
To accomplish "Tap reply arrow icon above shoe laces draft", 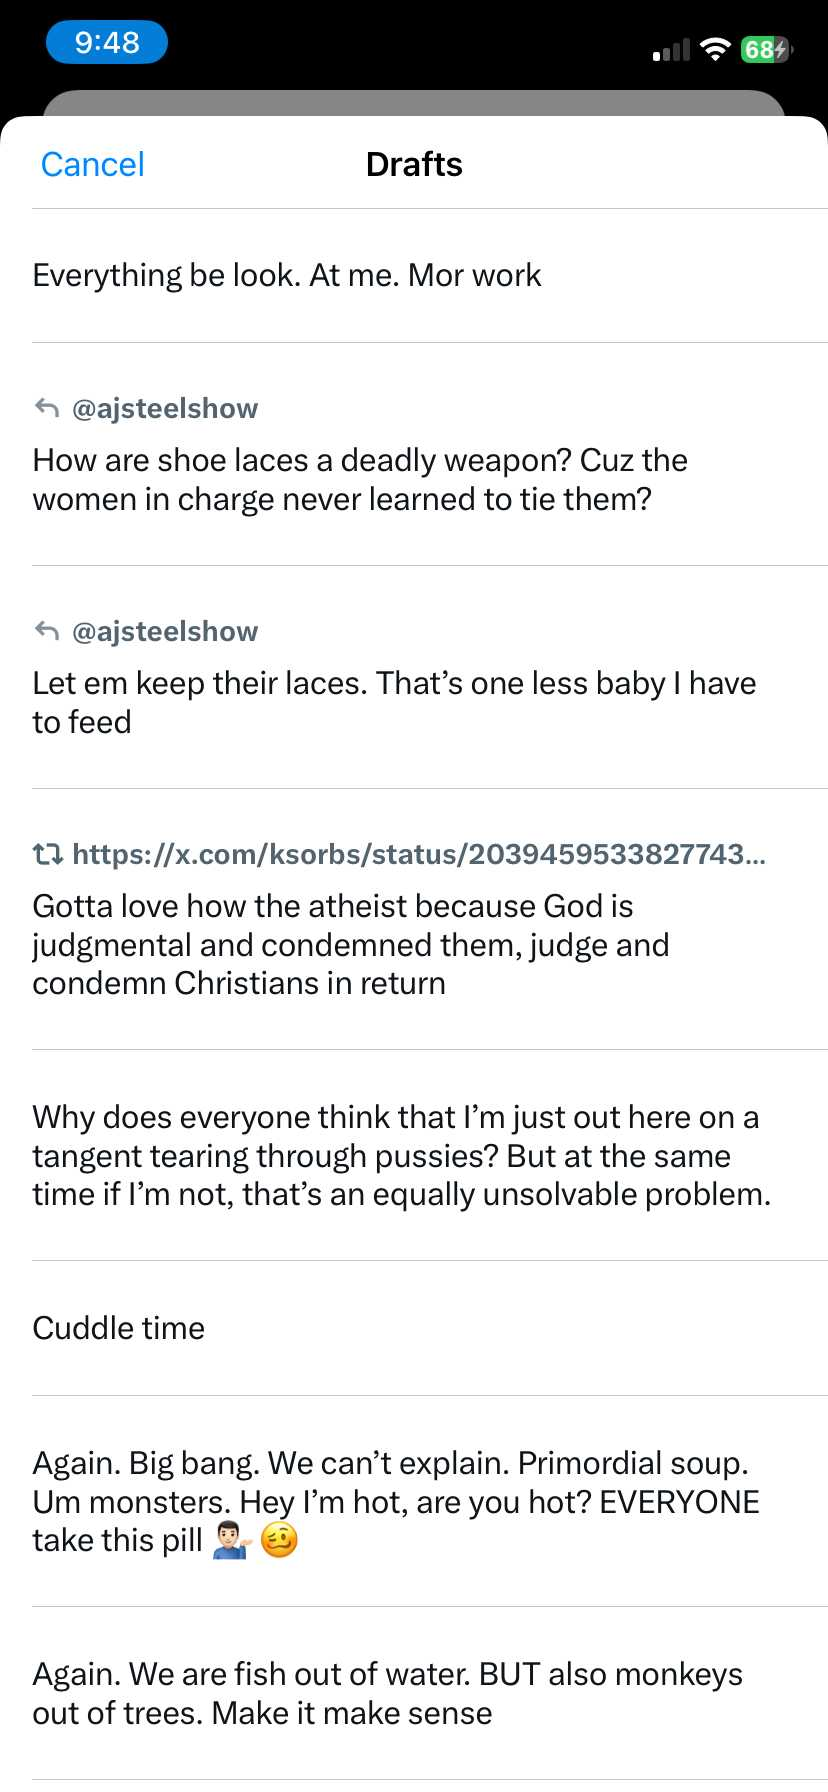I will pos(47,408).
